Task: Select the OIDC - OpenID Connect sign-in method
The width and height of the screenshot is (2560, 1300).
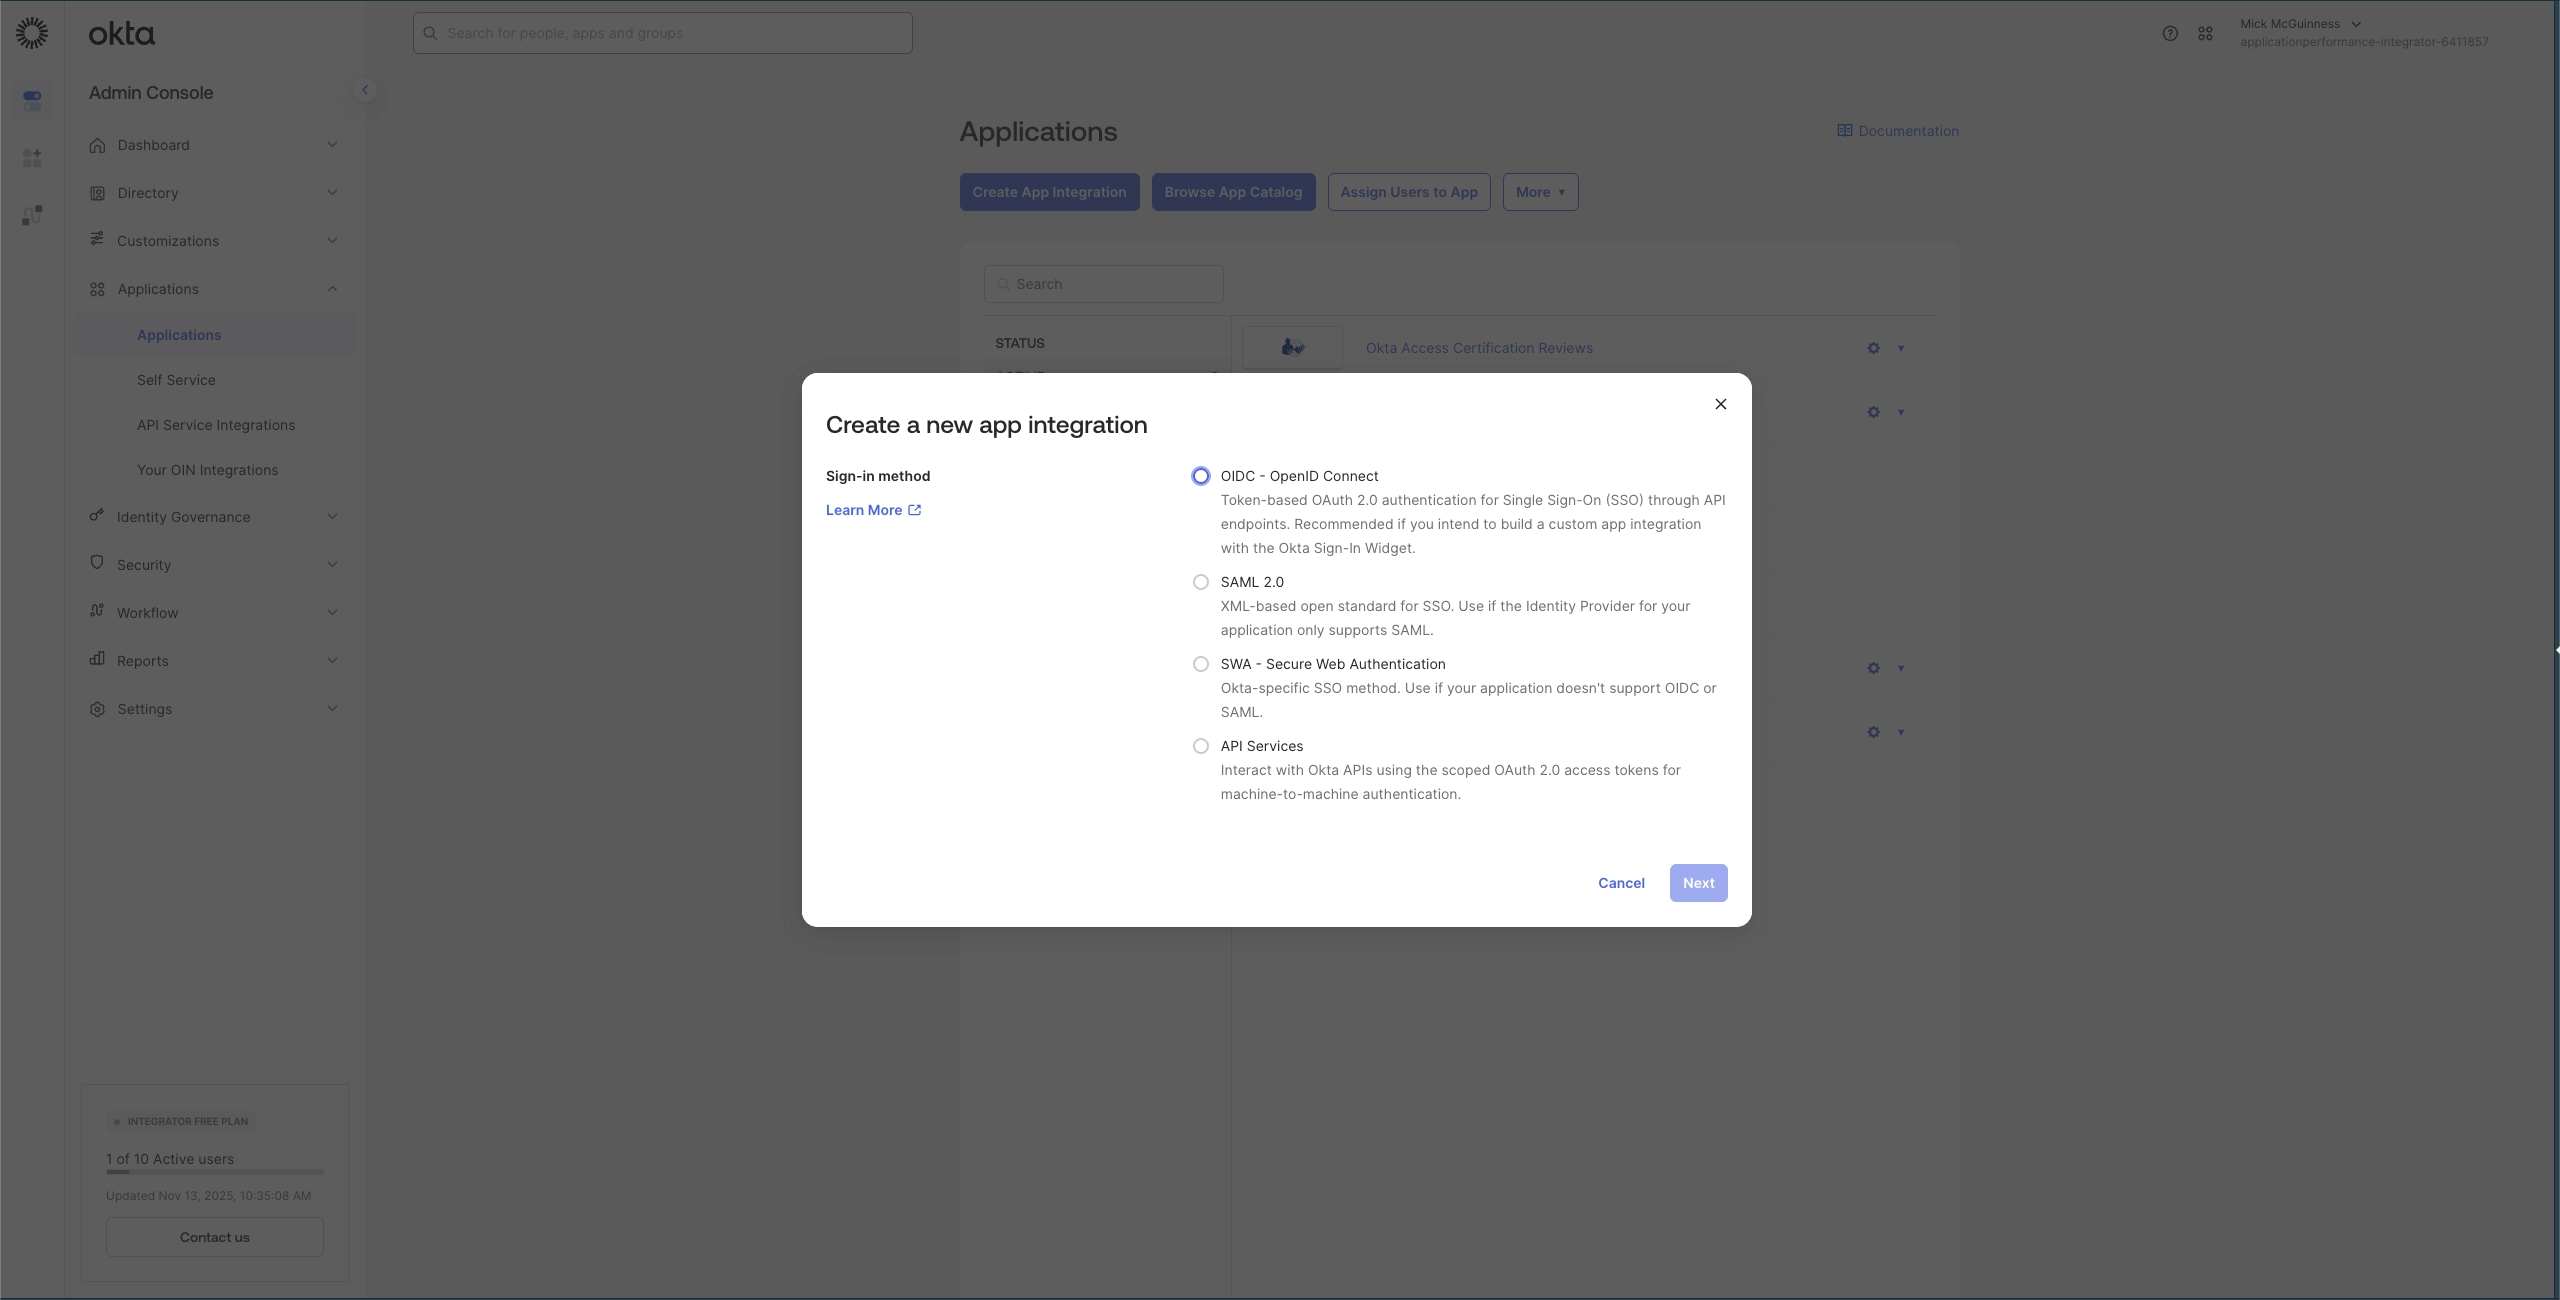Action: pos(1199,475)
